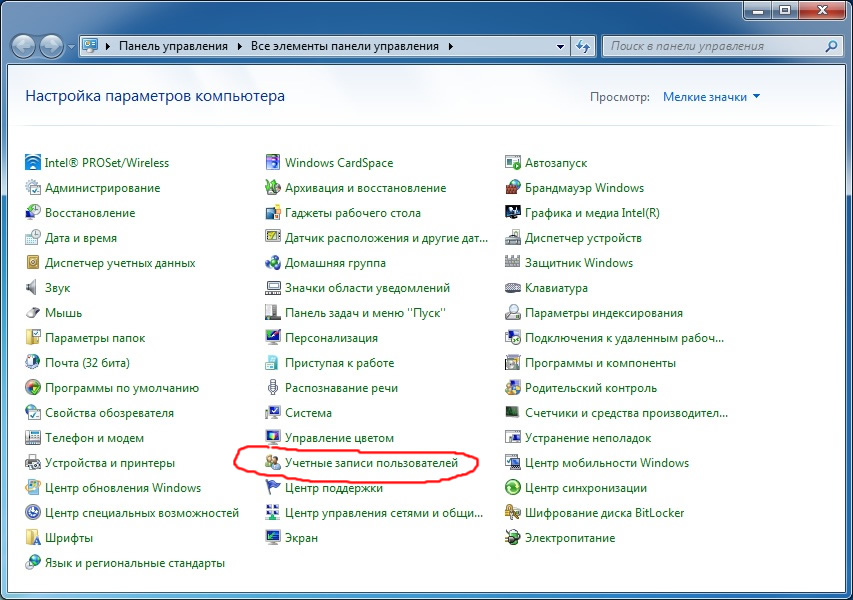Click the Forward navigation arrow button
The height and width of the screenshot is (600, 853).
52,46
